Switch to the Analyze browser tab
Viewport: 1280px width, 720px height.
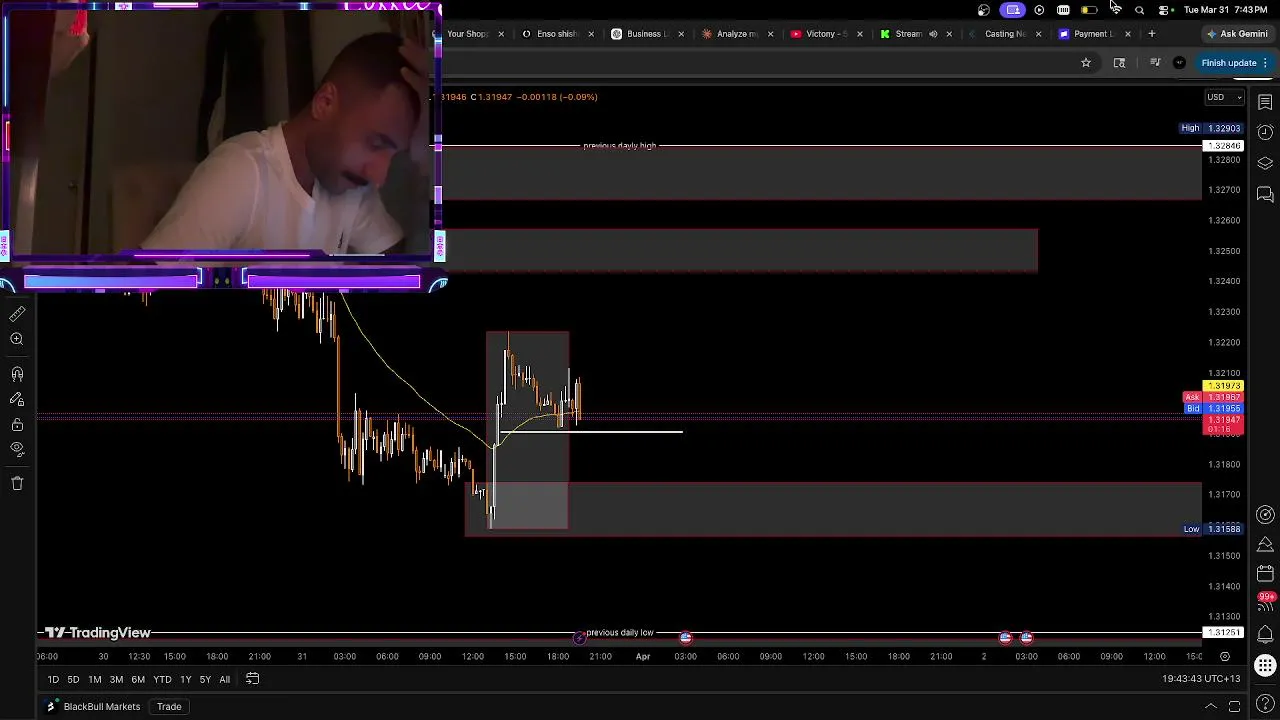tap(736, 34)
